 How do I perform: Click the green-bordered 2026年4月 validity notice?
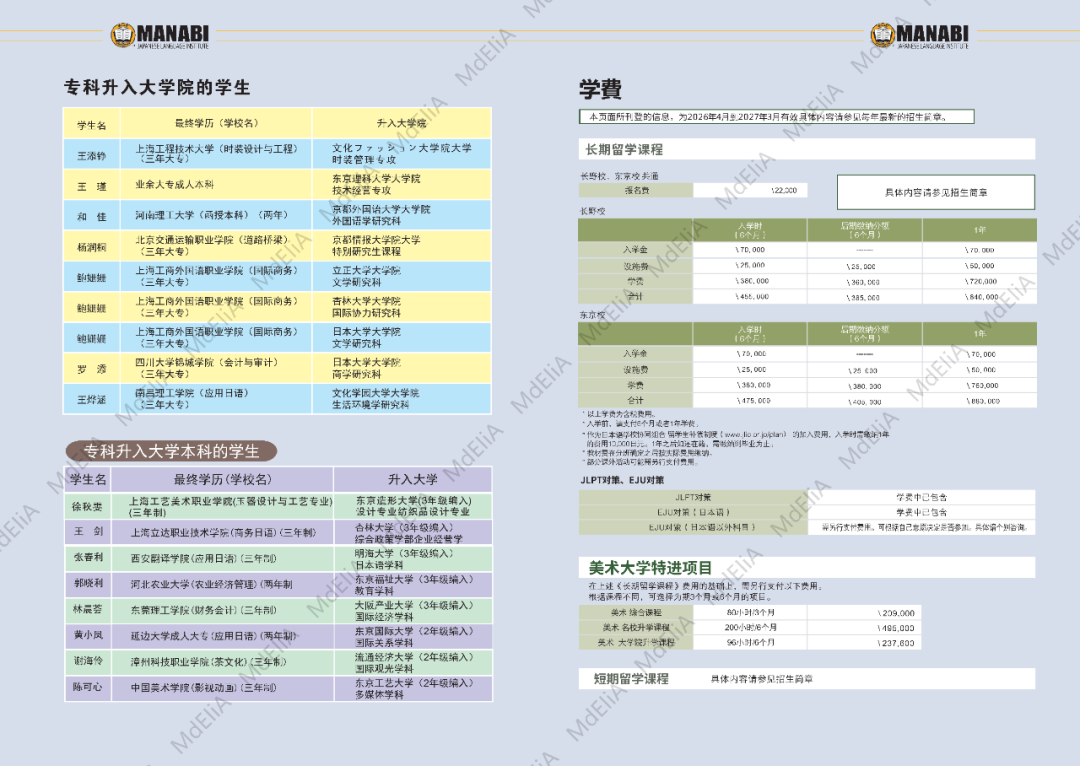776,117
